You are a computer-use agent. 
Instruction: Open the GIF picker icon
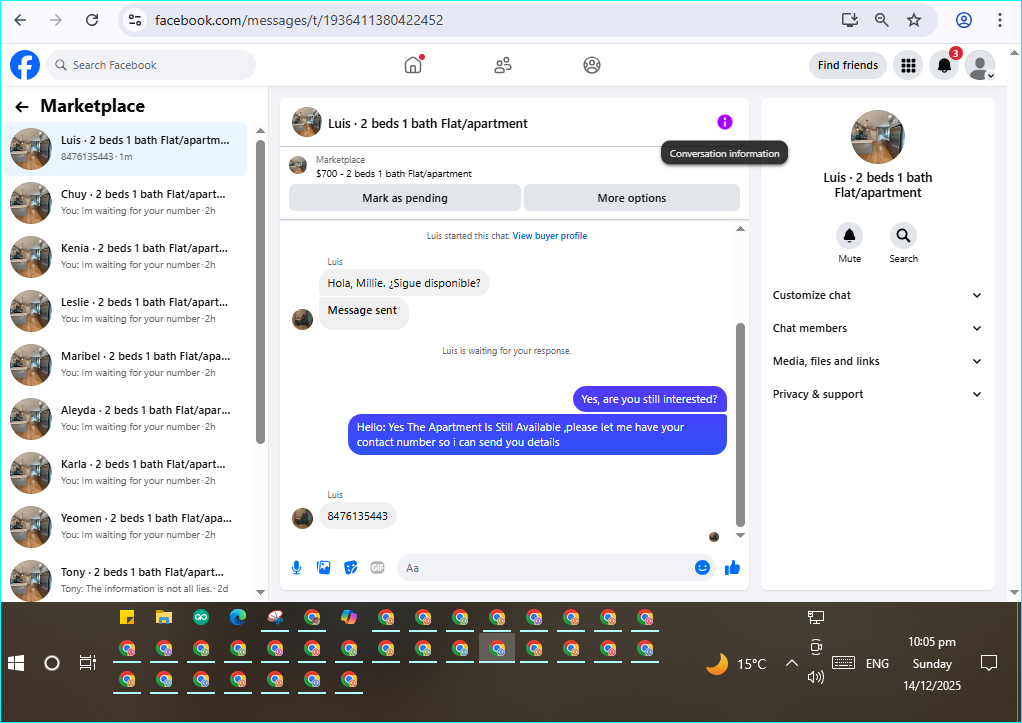click(377, 568)
